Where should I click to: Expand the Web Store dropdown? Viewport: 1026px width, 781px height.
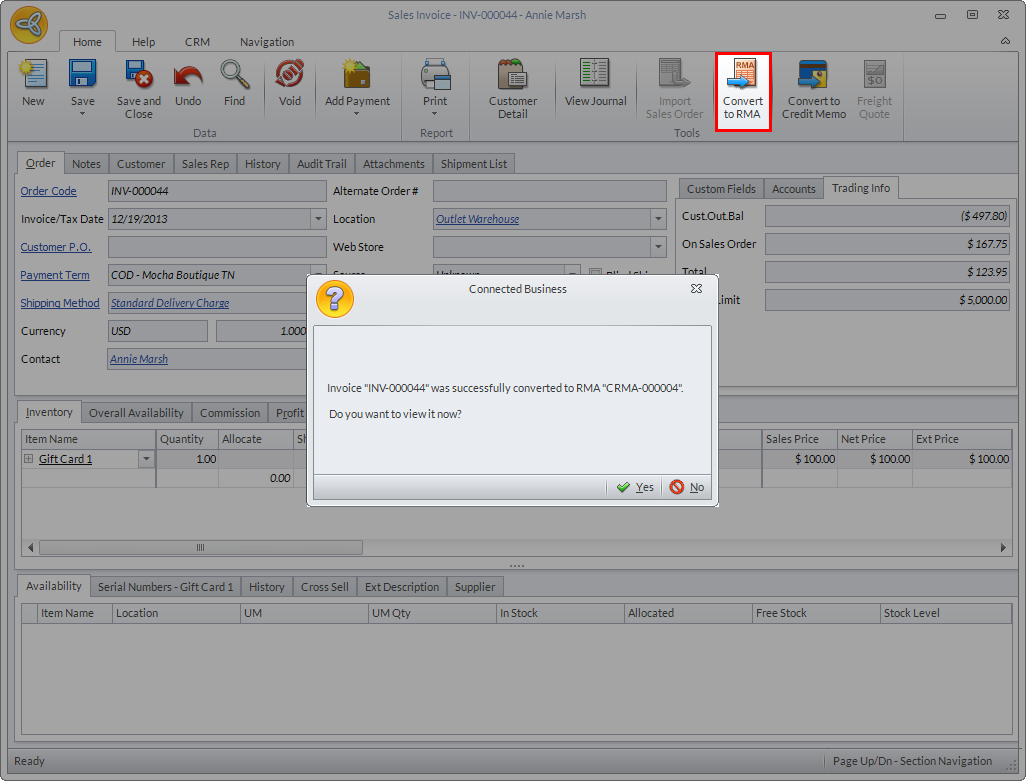click(x=658, y=247)
